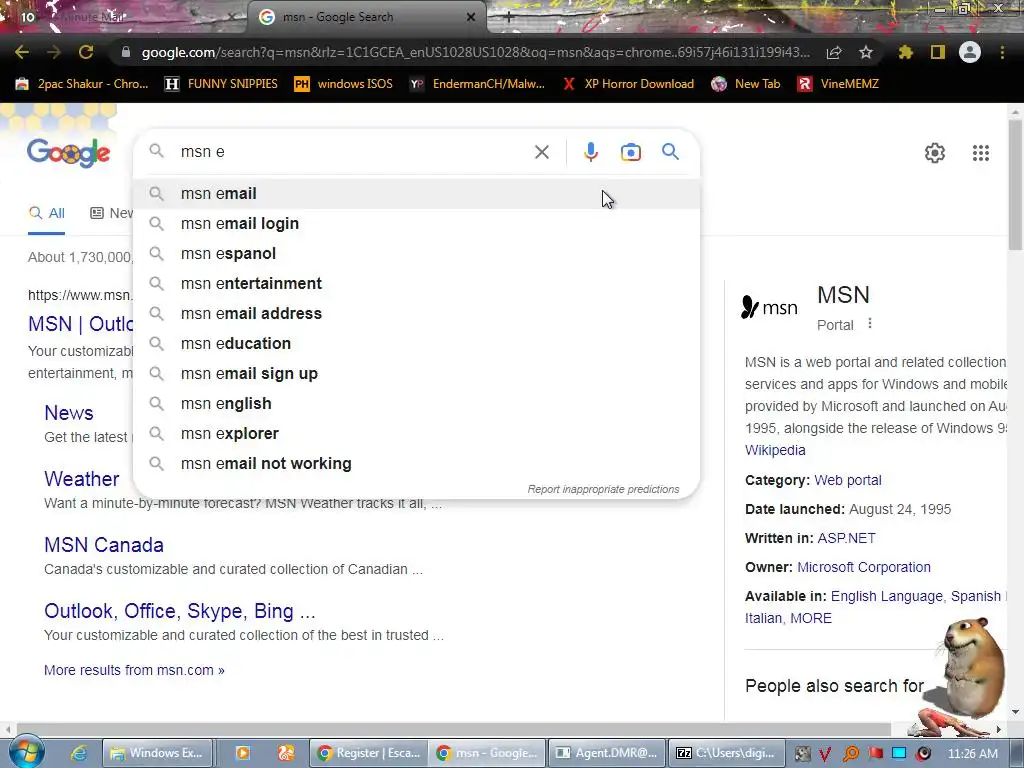Bookmark this page with the star icon
The image size is (1024, 768).
(866, 52)
